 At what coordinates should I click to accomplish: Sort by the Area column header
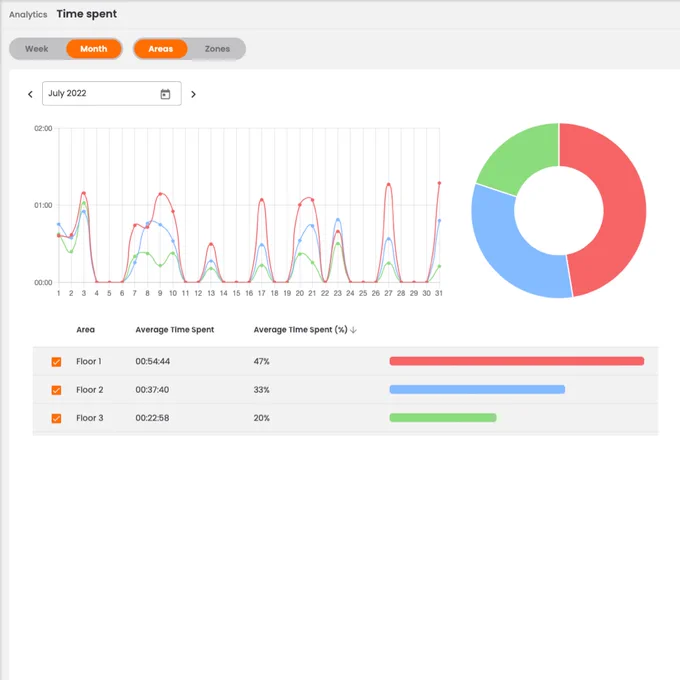[85, 330]
